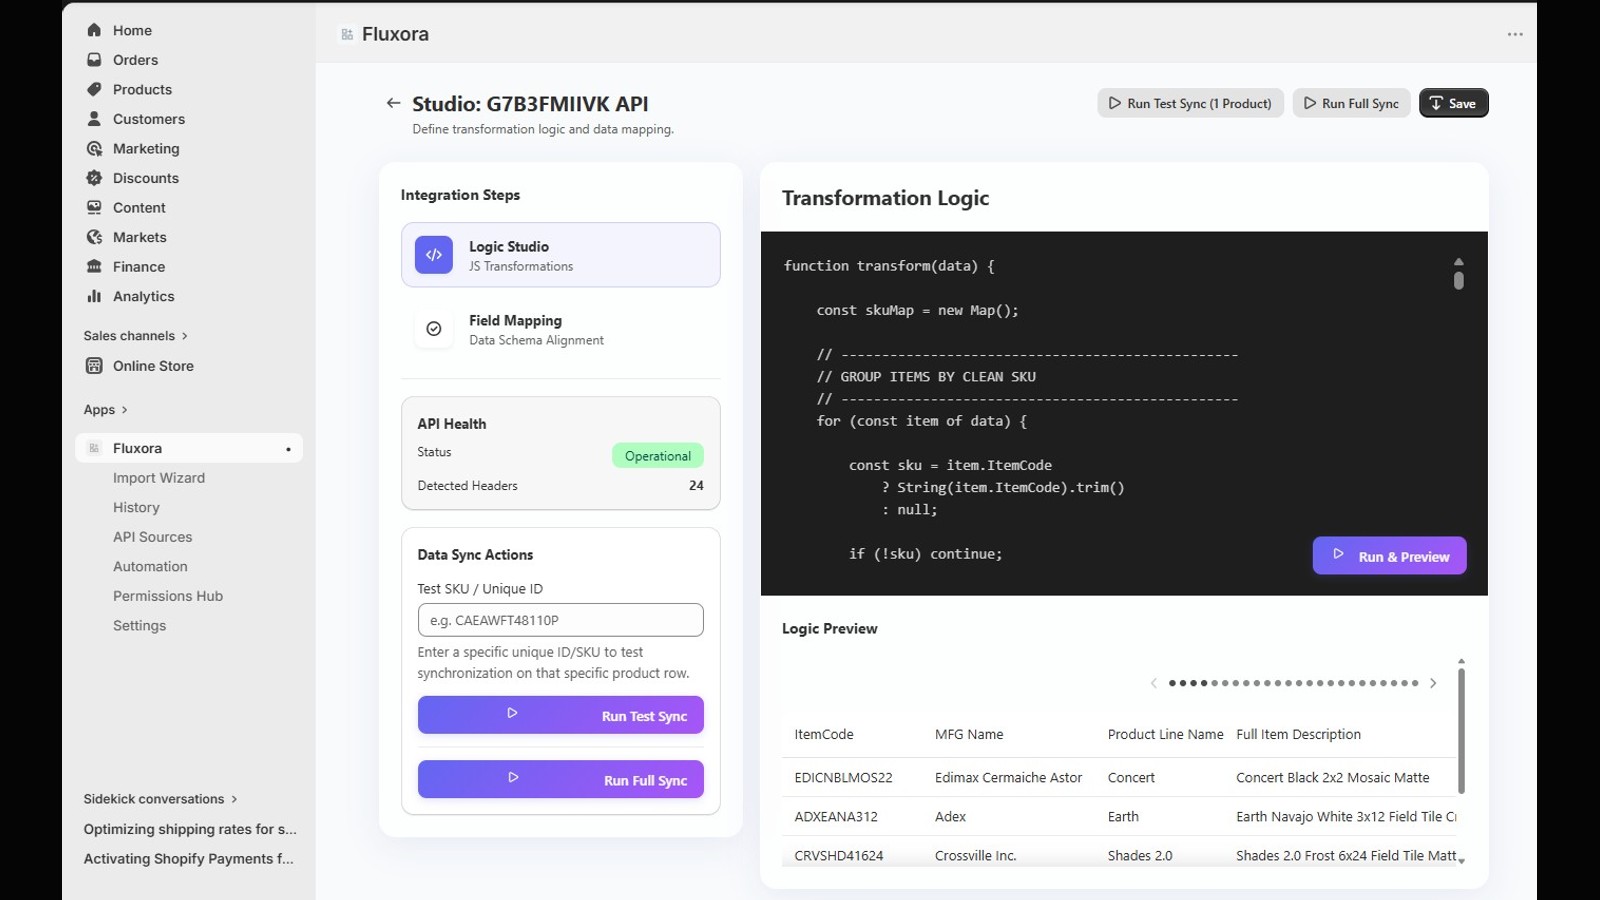This screenshot has height=900, width=1600.
Task: Click purple Run Full Sync button
Action: [560, 779]
